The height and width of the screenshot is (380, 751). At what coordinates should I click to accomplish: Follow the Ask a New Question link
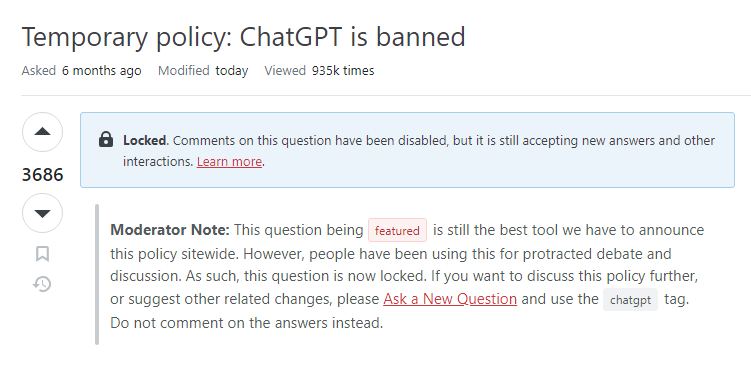coord(450,299)
